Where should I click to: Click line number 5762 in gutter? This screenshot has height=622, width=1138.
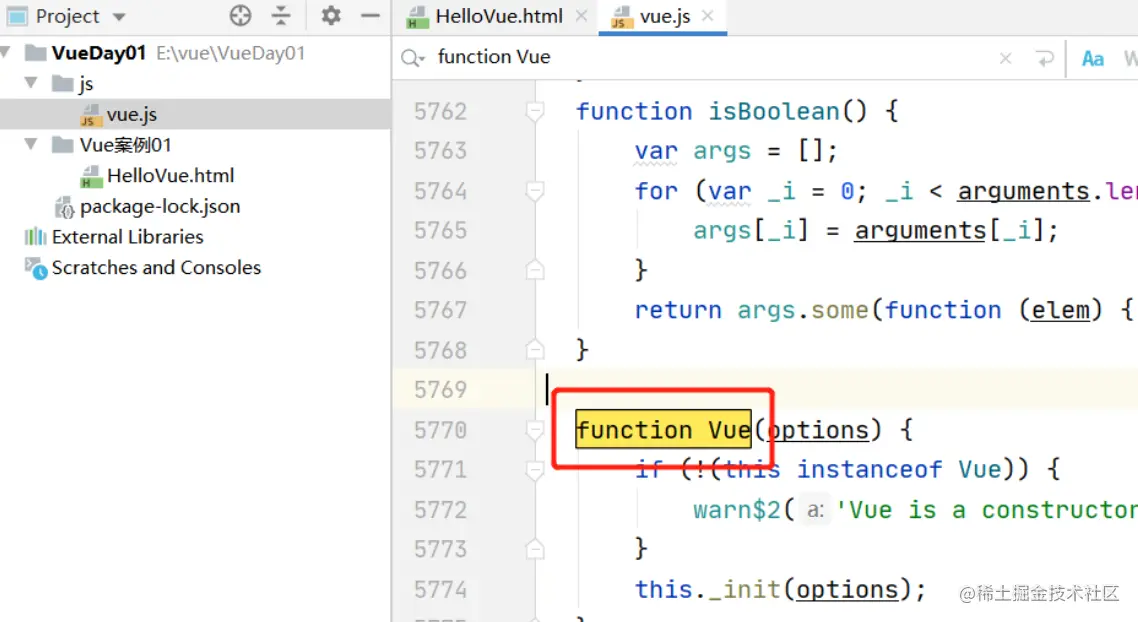(x=440, y=111)
